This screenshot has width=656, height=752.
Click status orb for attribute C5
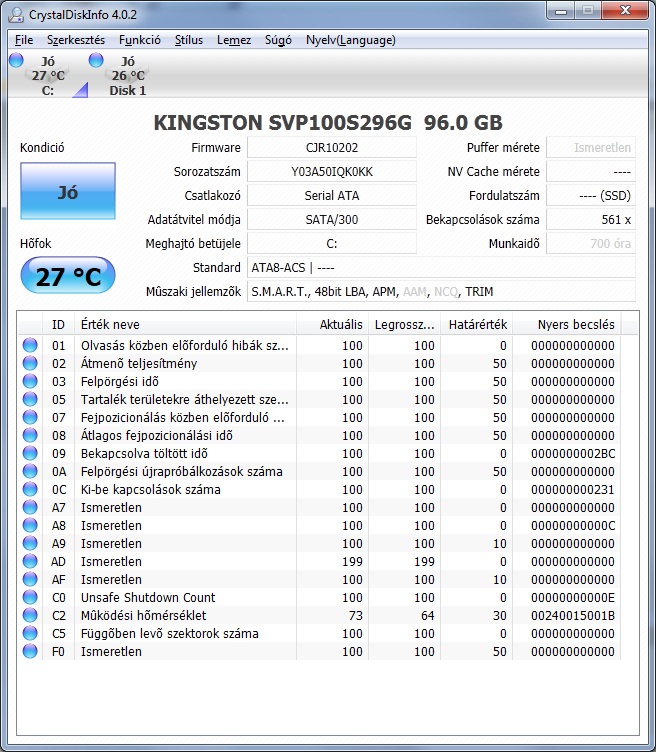(30, 633)
